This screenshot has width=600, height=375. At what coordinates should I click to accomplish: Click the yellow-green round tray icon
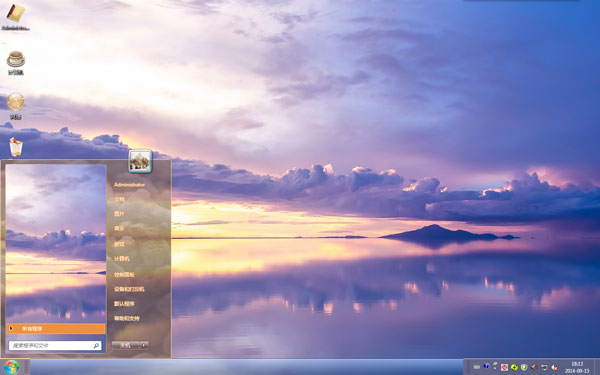click(x=514, y=367)
